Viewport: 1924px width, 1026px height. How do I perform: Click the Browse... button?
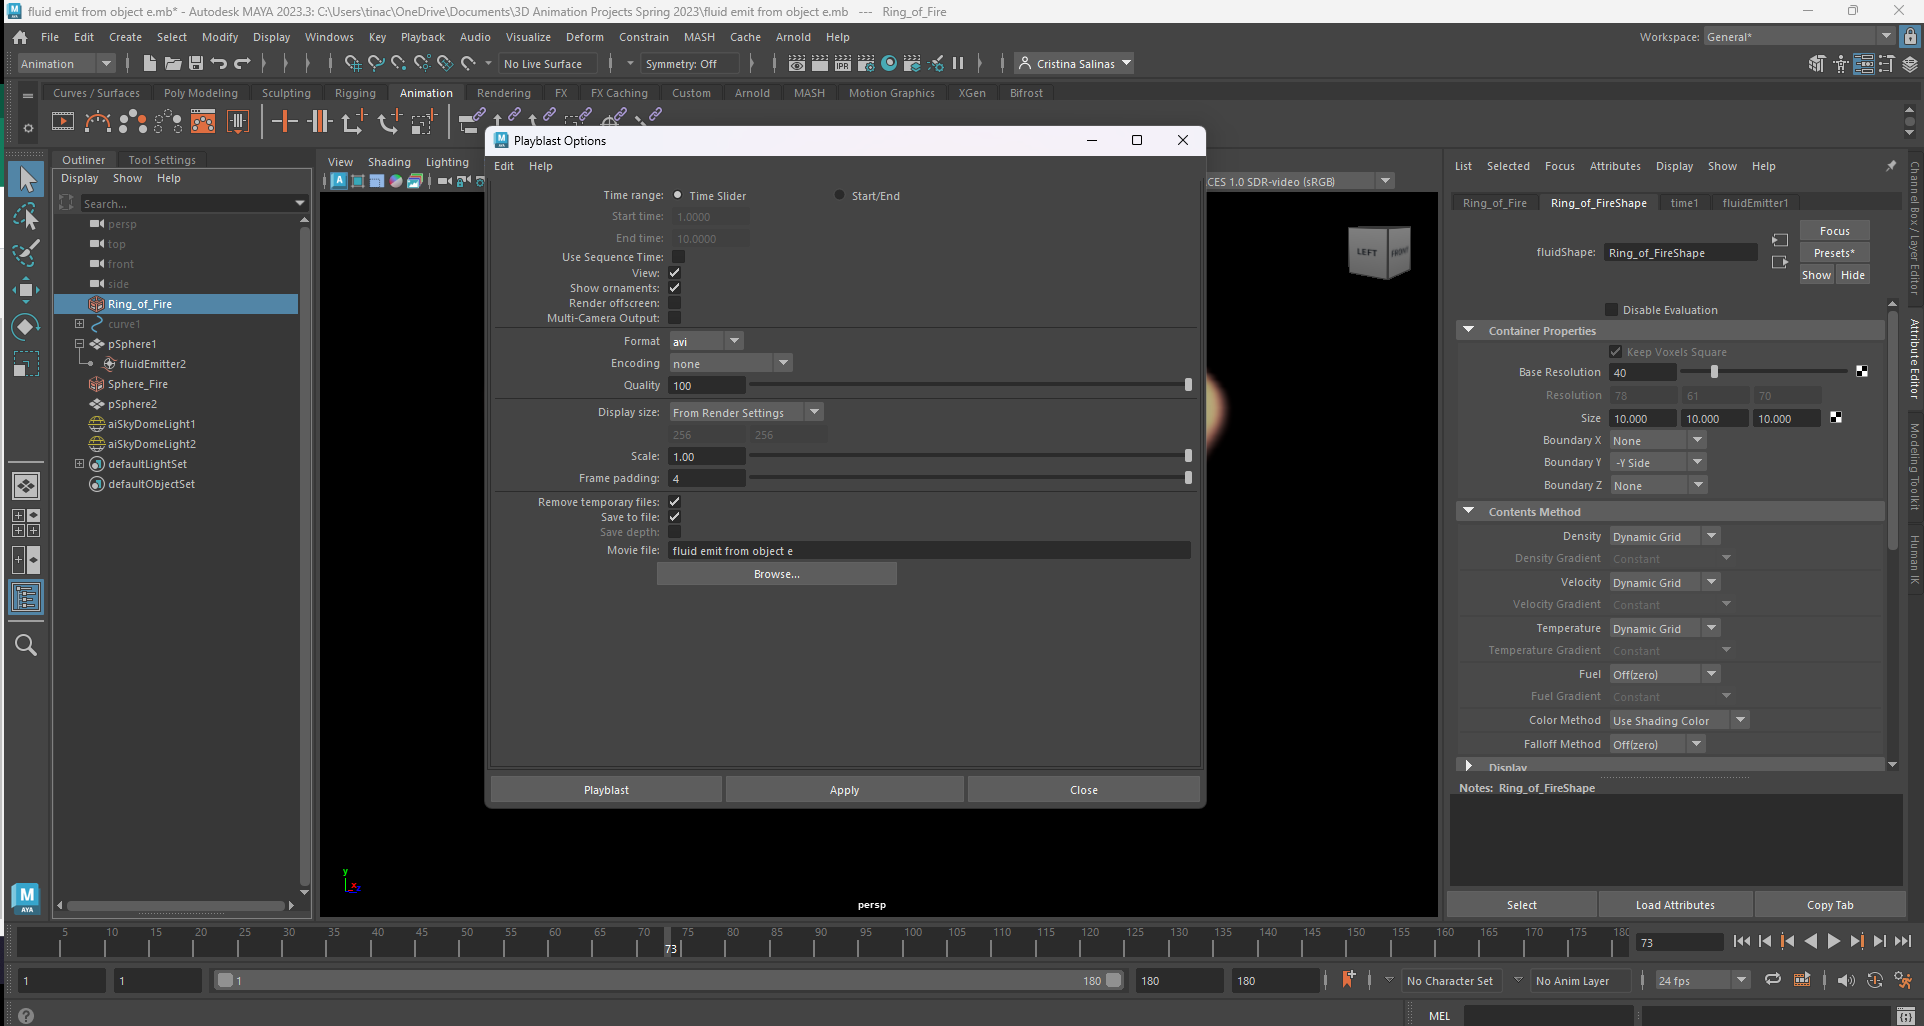[777, 574]
